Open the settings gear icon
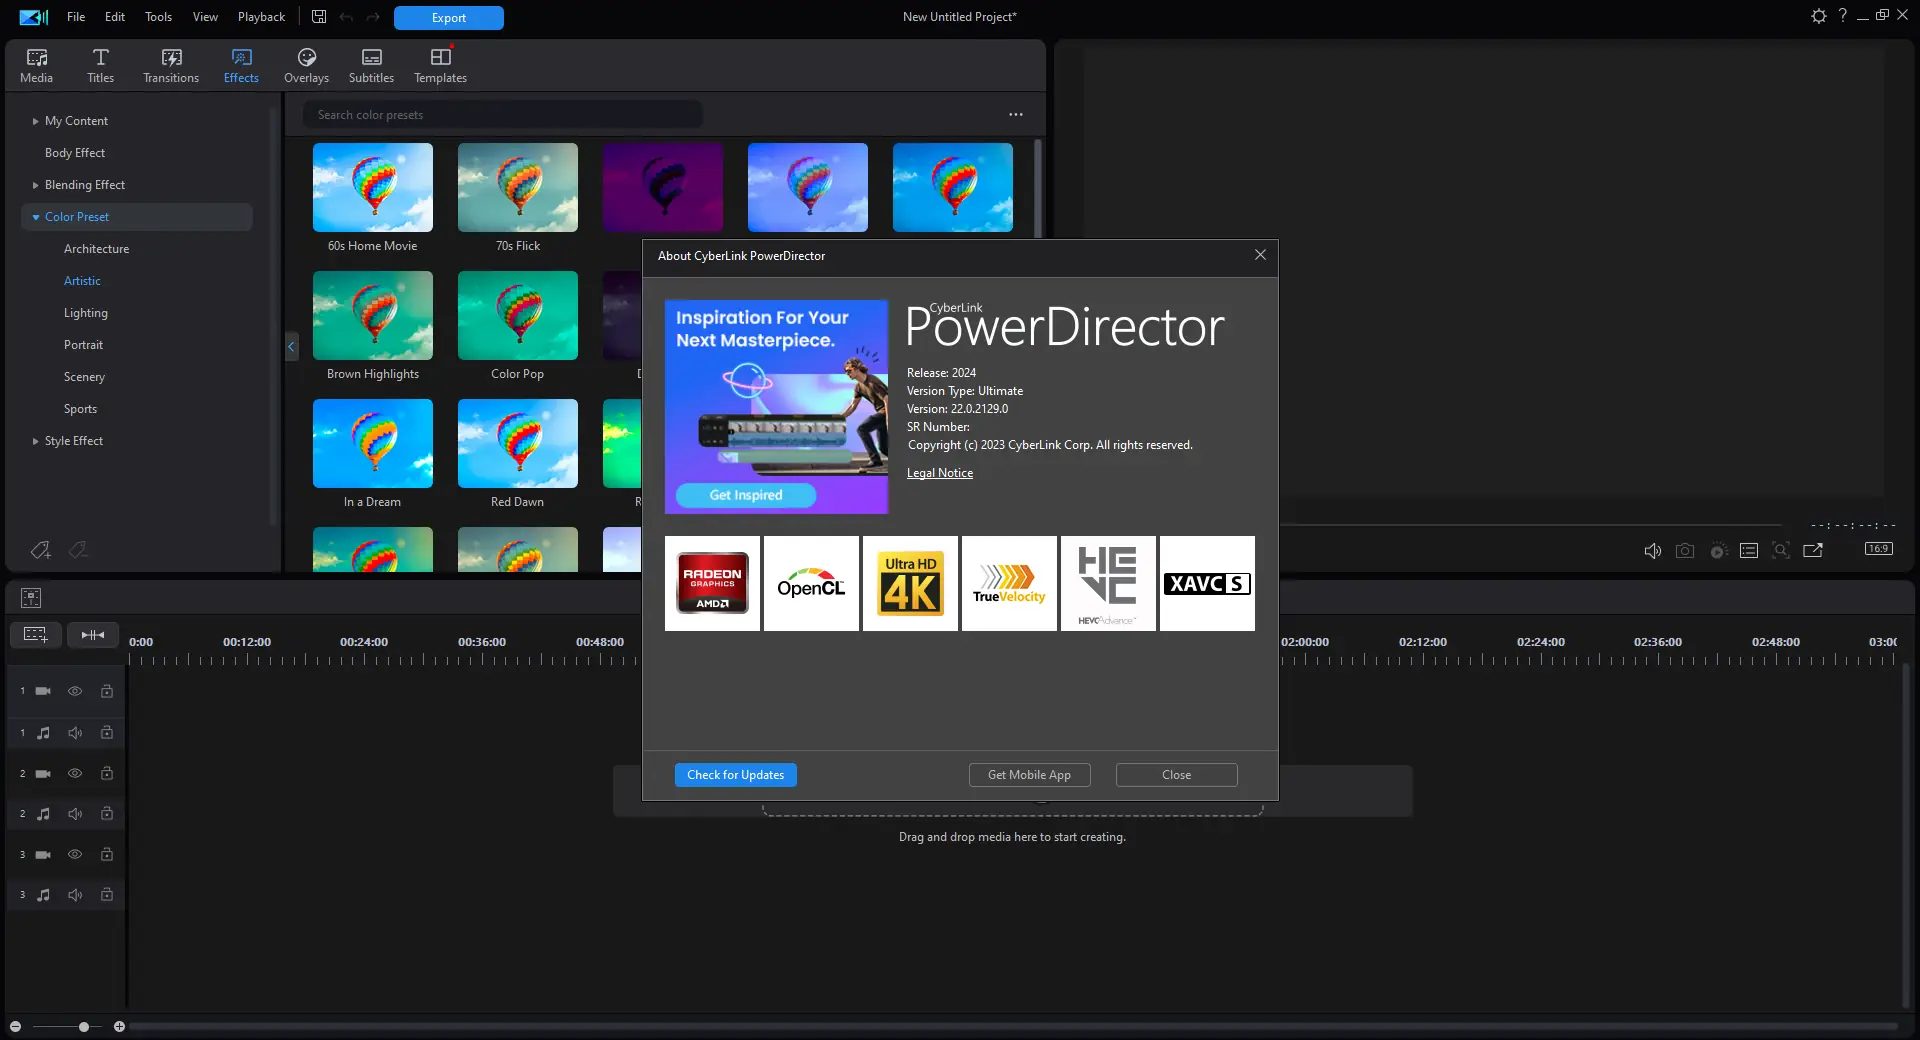Image resolution: width=1920 pixels, height=1040 pixels. pos(1818,16)
